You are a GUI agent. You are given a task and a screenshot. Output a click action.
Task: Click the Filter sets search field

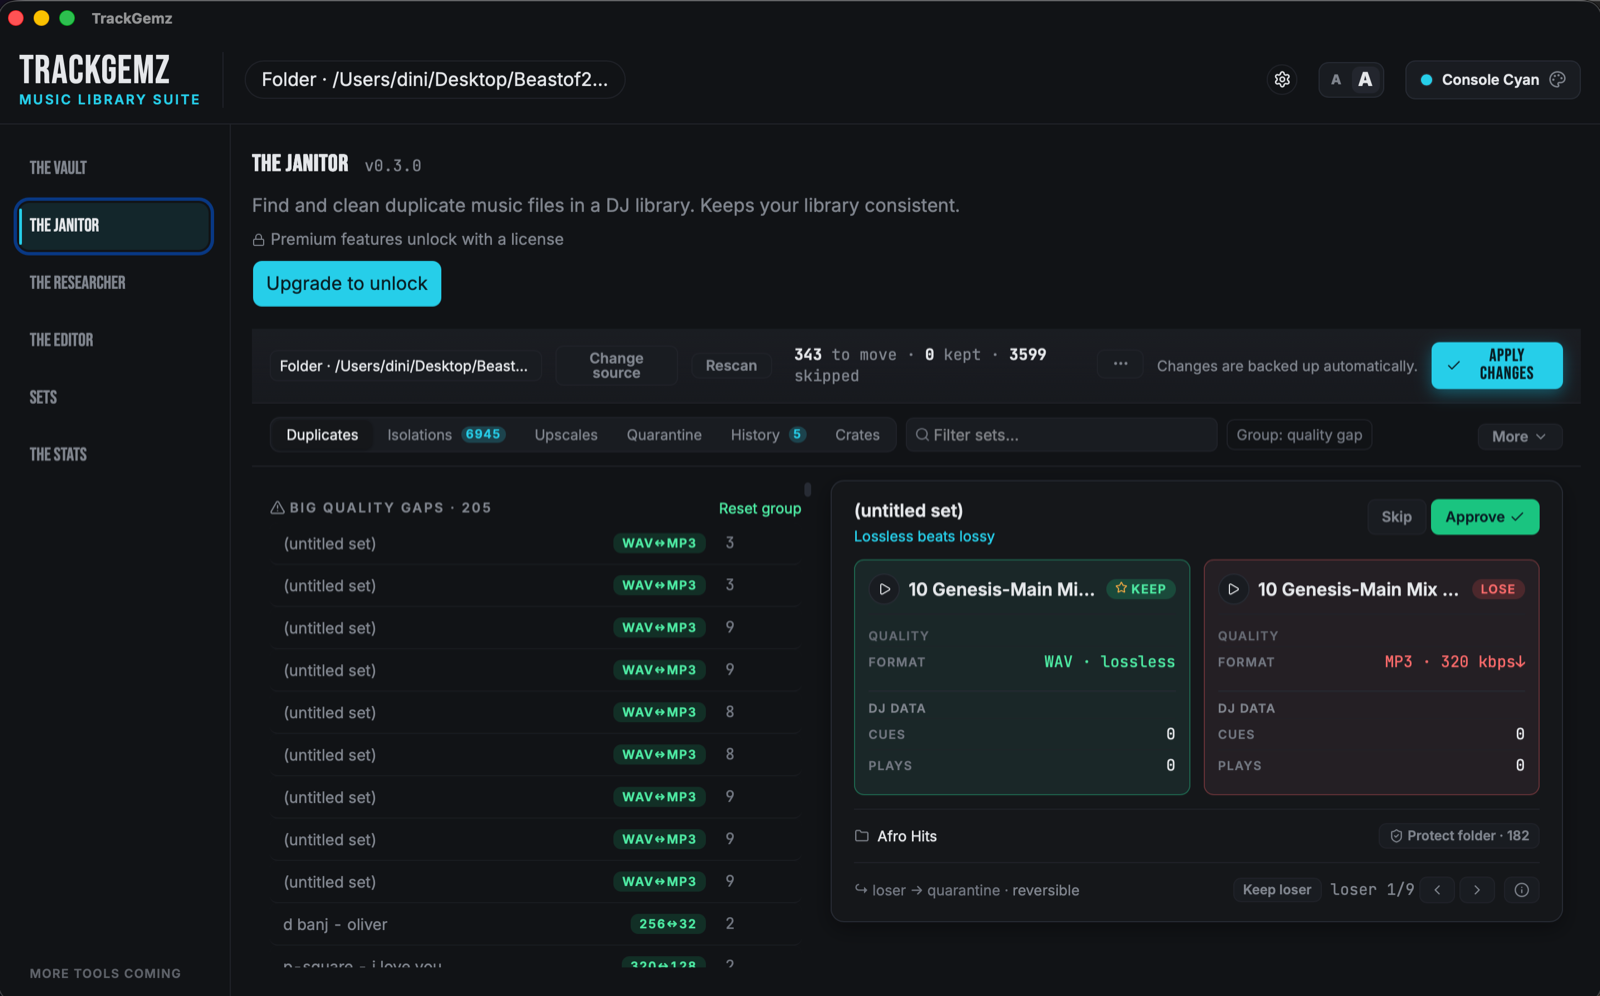1061,435
